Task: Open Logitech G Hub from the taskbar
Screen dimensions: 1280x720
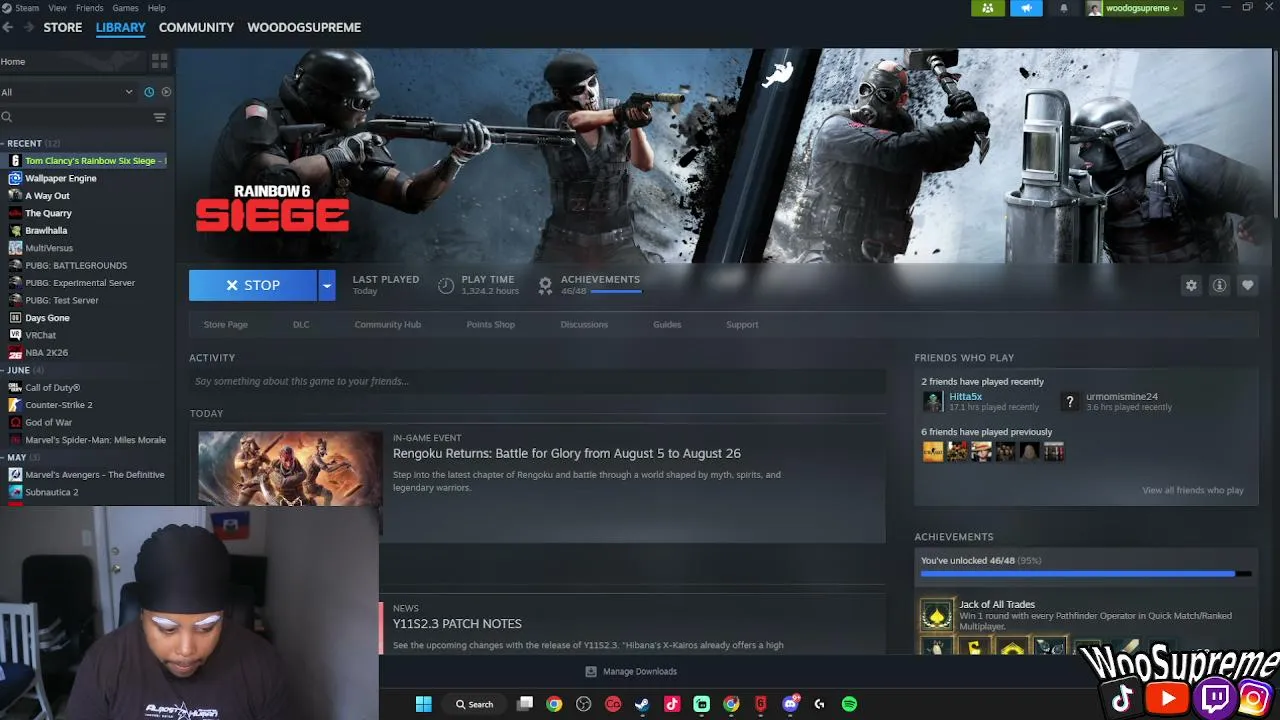Action: [820, 704]
